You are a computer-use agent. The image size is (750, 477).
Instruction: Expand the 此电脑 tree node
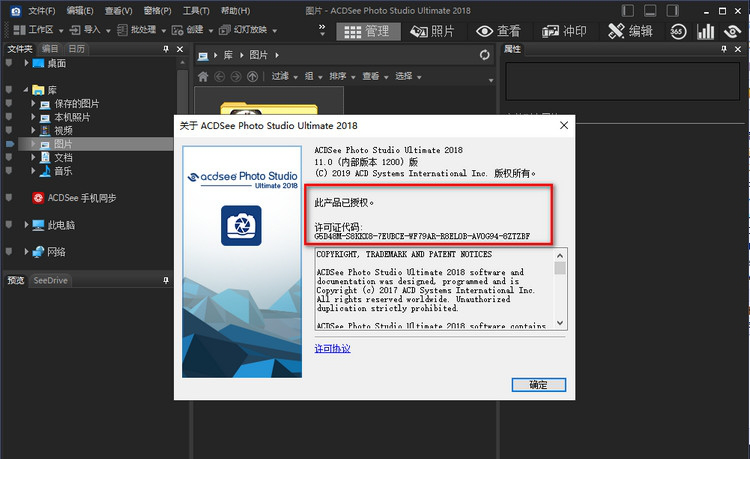coord(26,224)
